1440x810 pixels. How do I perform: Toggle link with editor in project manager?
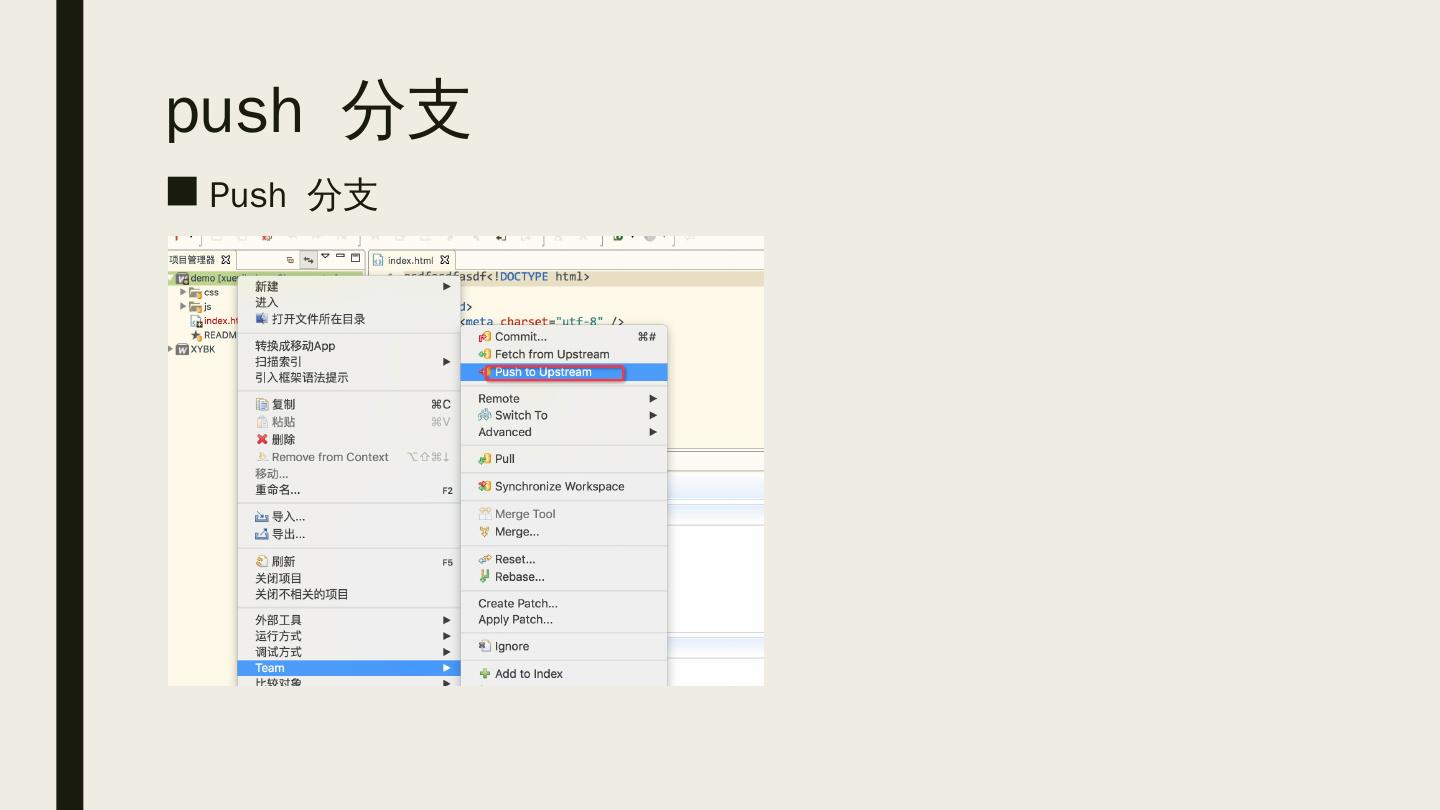click(x=309, y=260)
